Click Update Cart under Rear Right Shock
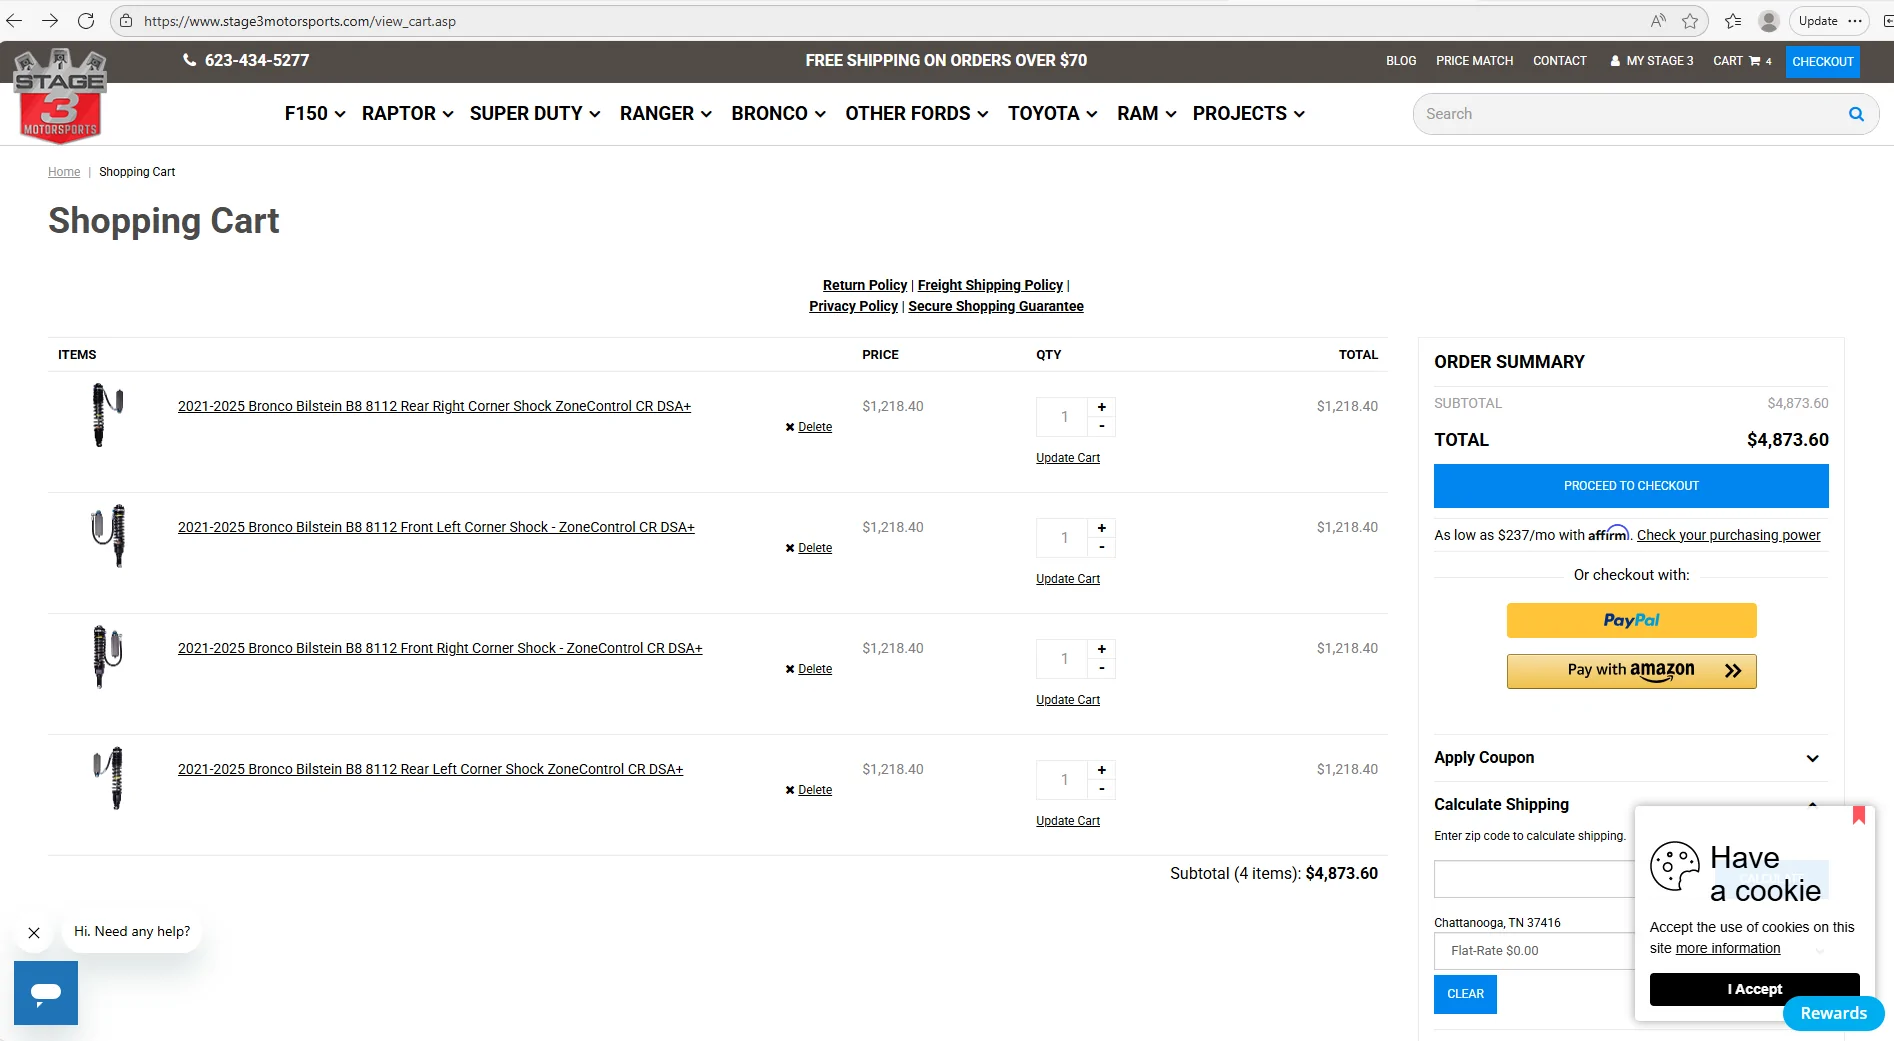The width and height of the screenshot is (1894, 1041). click(1067, 458)
